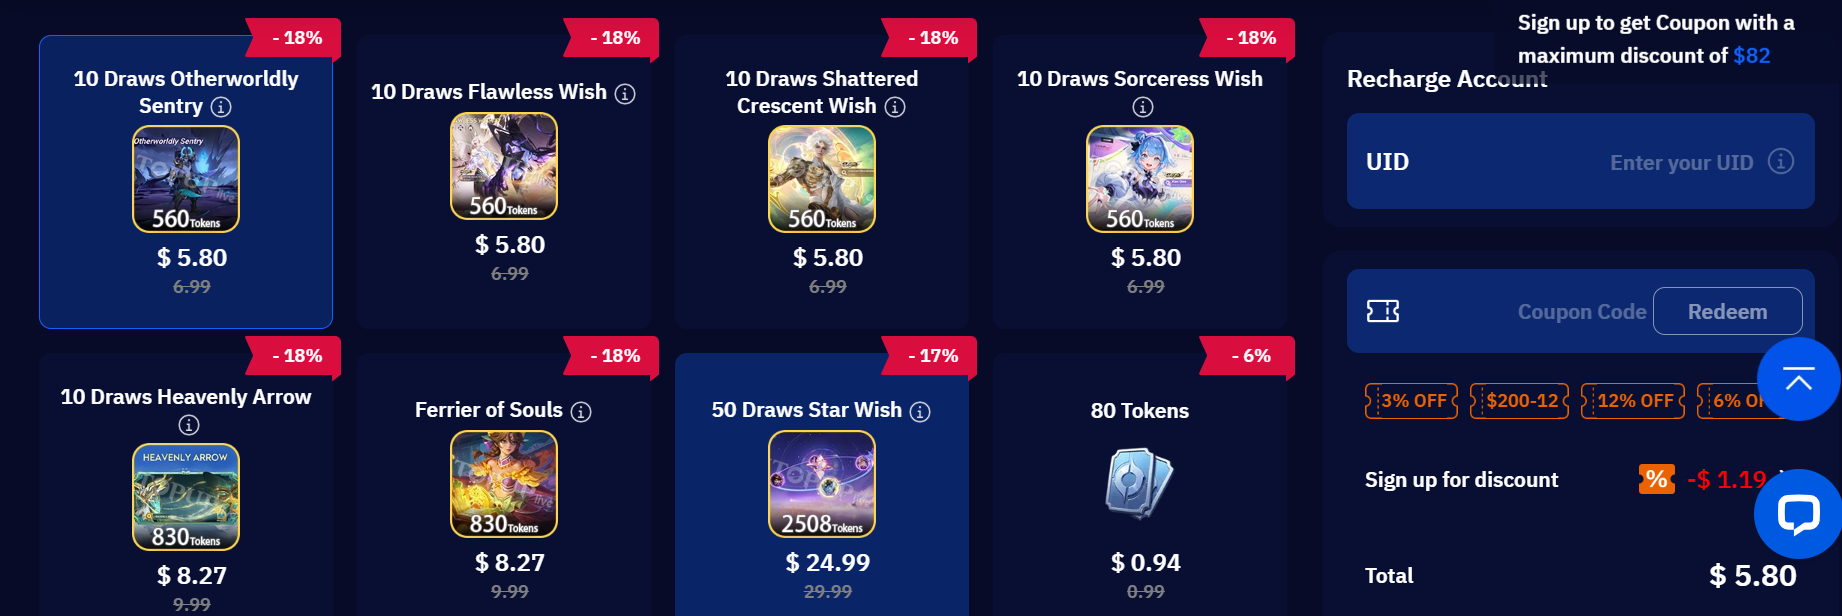This screenshot has height=616, width=1842.
Task: Open Ferrier of Souls info icon
Action: (581, 412)
